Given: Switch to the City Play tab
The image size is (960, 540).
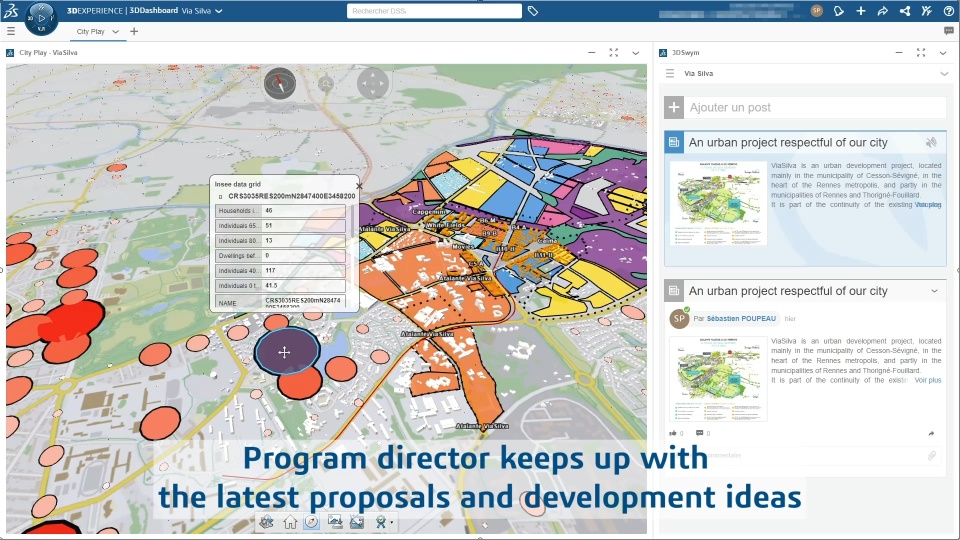Looking at the screenshot, I should (x=91, y=31).
